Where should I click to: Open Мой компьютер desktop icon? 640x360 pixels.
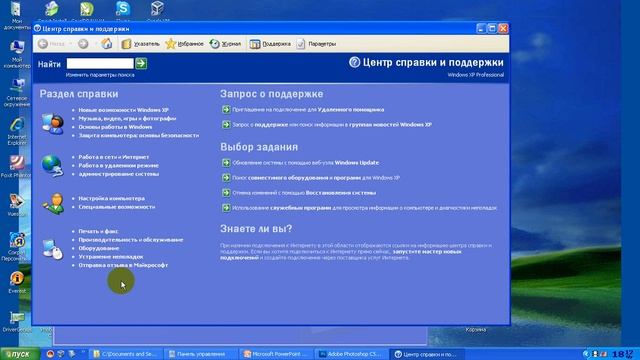(17, 54)
